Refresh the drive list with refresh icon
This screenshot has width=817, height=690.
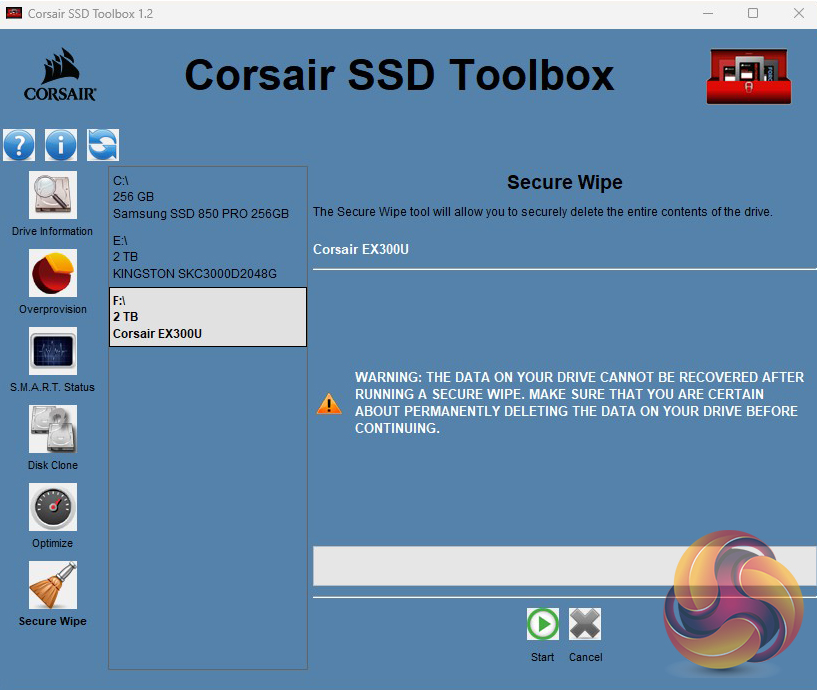tap(102, 145)
